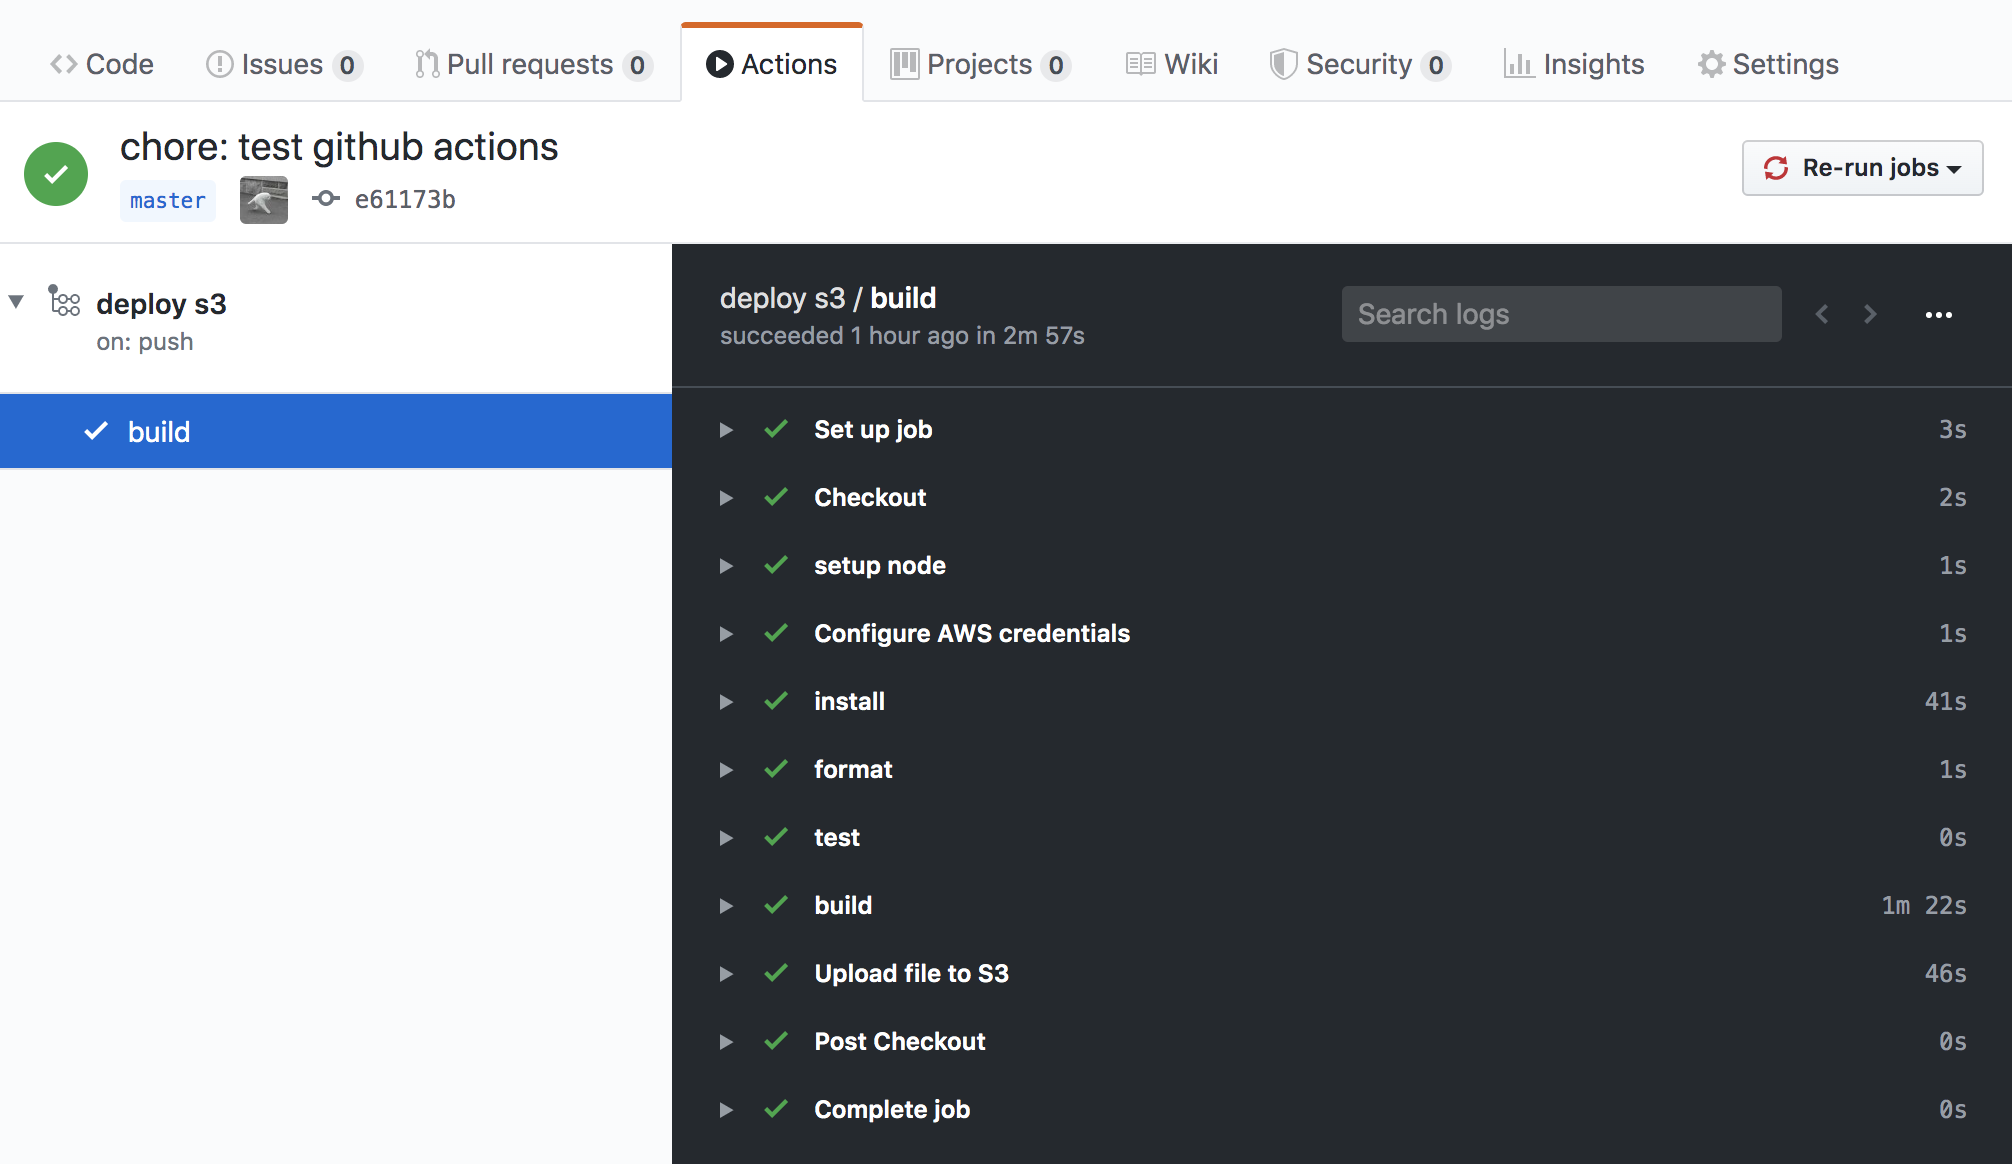Click the Complete job step title
The height and width of the screenshot is (1164, 2012).
click(892, 1110)
